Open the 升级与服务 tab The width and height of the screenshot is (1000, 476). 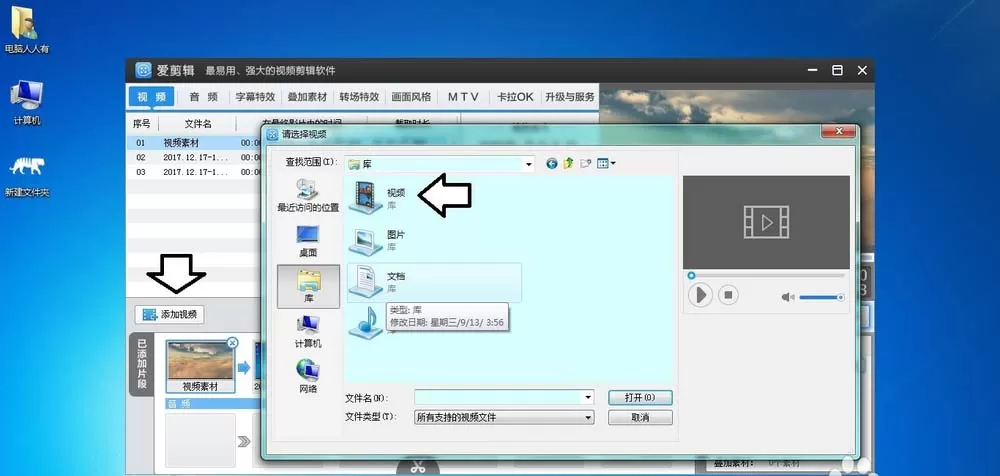tap(570, 97)
